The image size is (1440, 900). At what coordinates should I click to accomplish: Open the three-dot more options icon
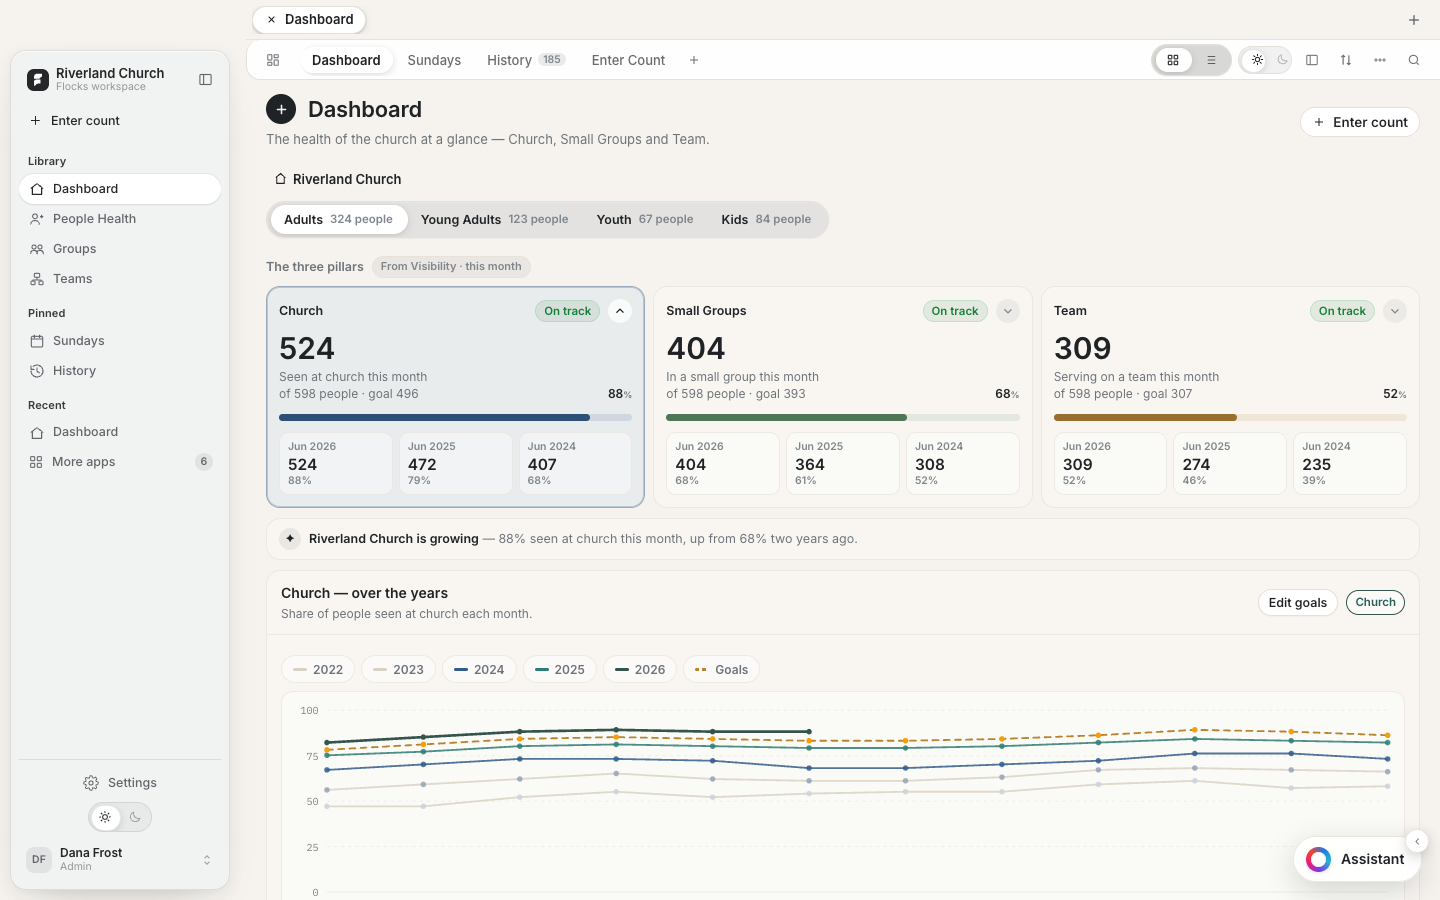pyautogui.click(x=1380, y=60)
